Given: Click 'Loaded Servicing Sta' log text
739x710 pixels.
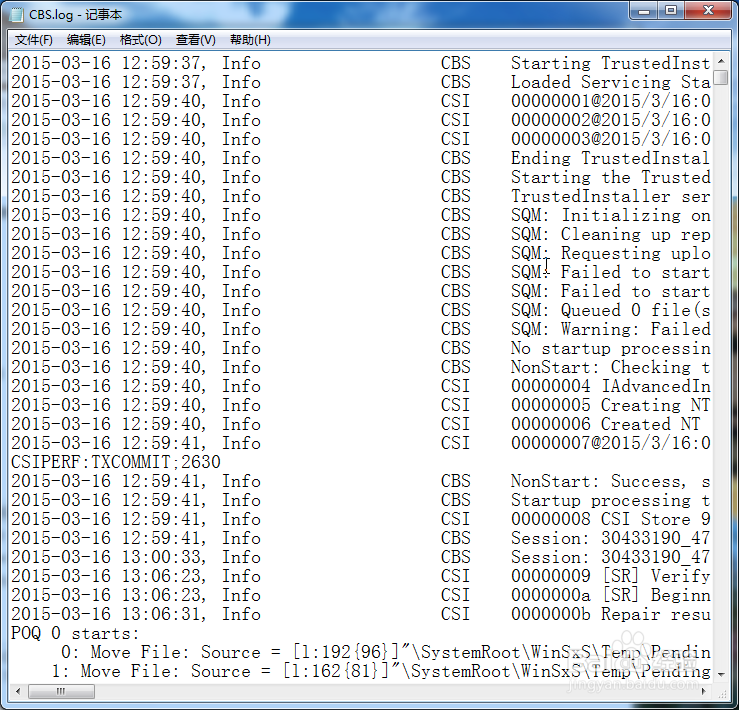Looking at the screenshot, I should (x=610, y=82).
